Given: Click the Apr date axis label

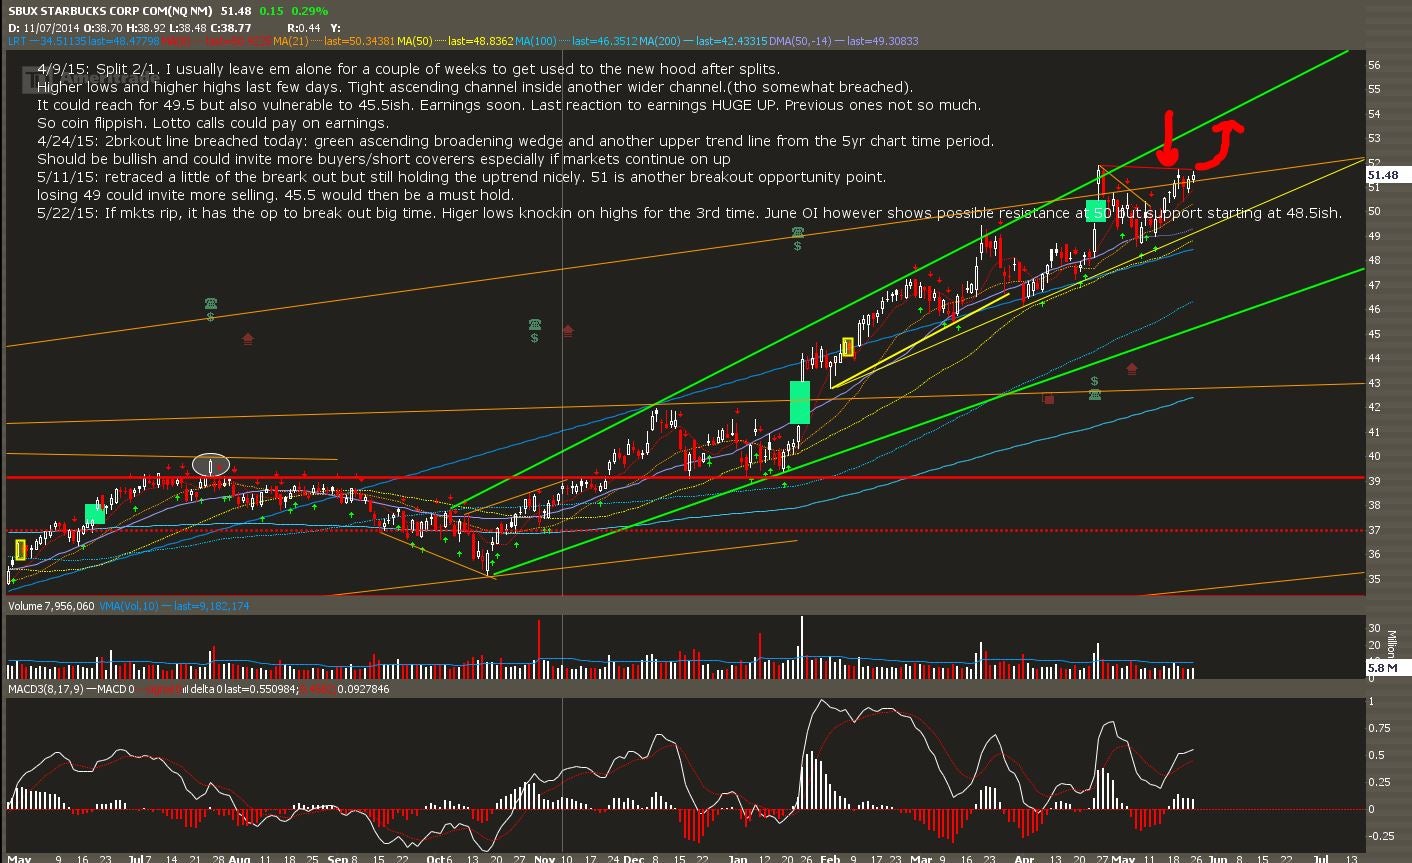Looking at the screenshot, I should point(1023,858).
